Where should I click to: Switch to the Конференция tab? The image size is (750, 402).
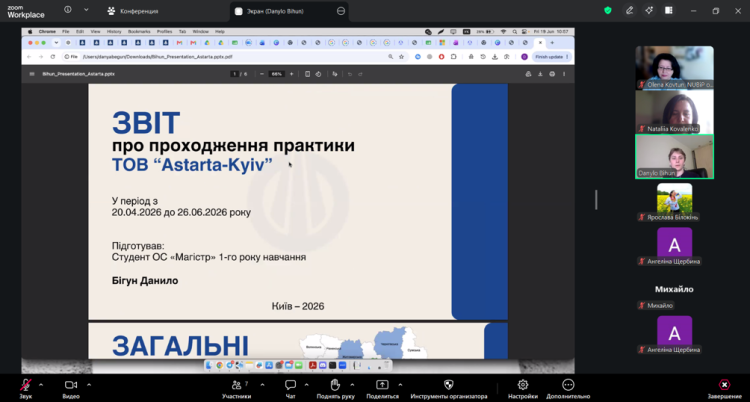(132, 11)
